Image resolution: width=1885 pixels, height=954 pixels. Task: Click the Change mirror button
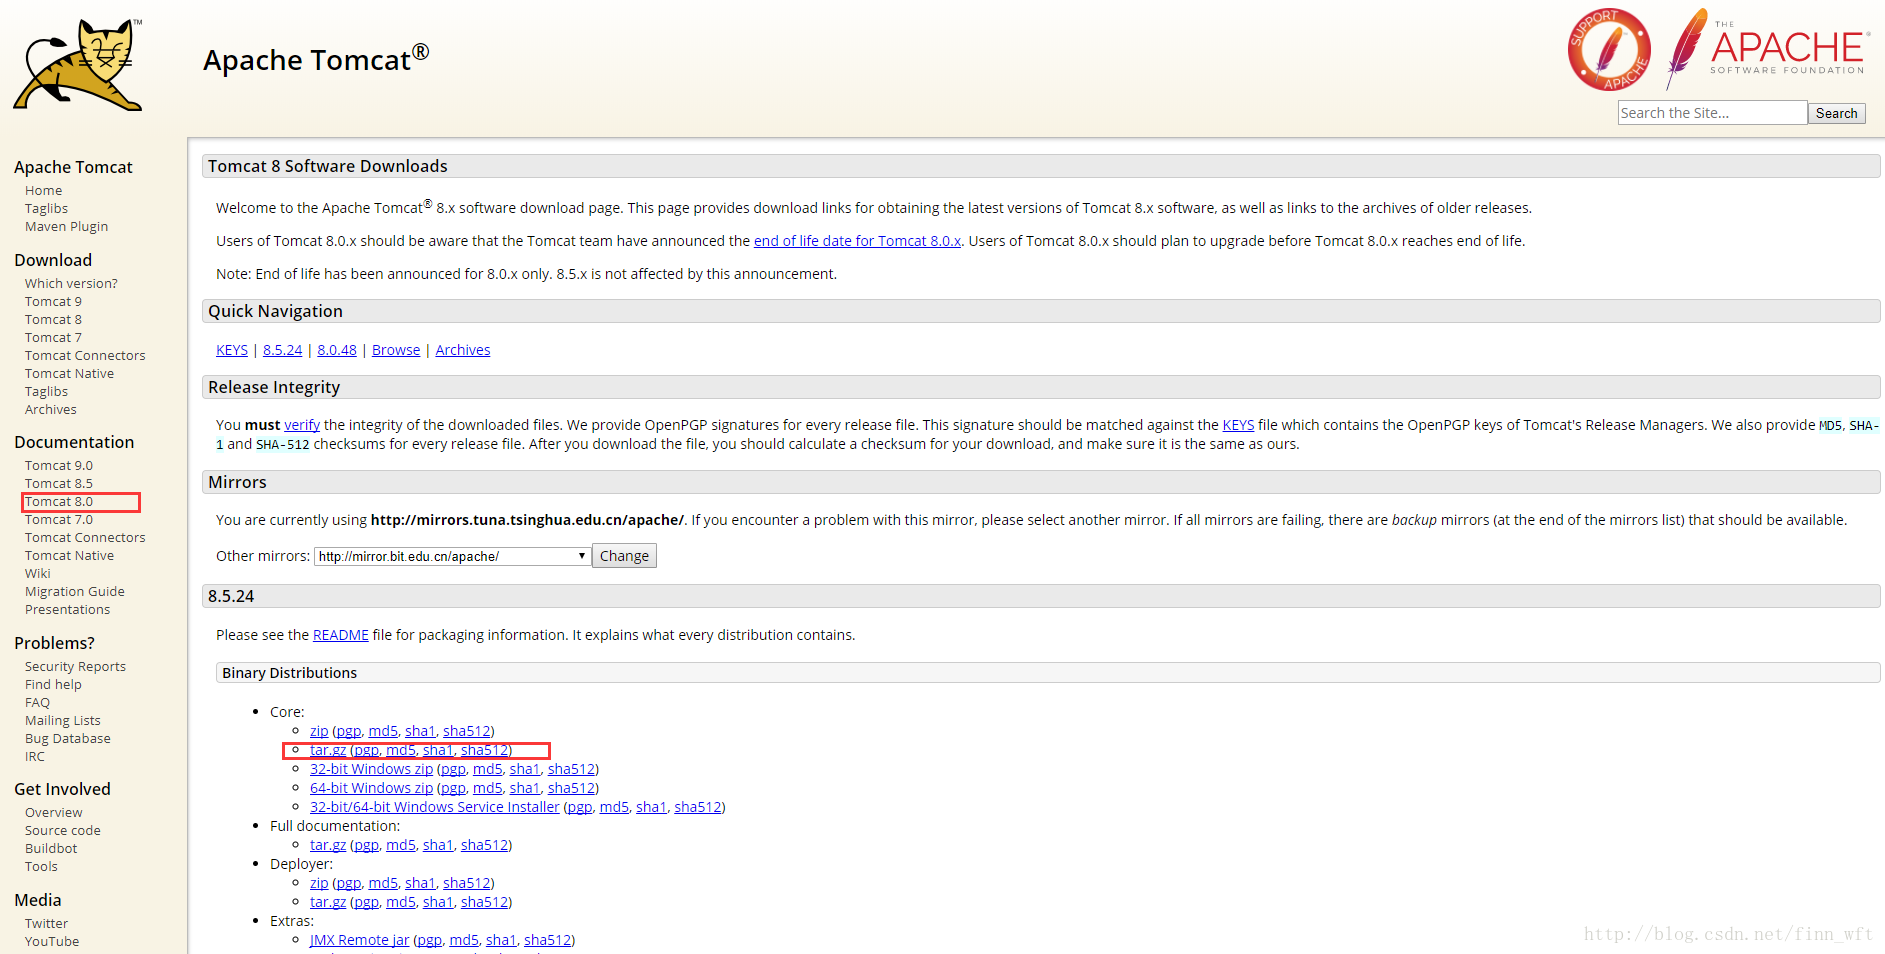[624, 556]
